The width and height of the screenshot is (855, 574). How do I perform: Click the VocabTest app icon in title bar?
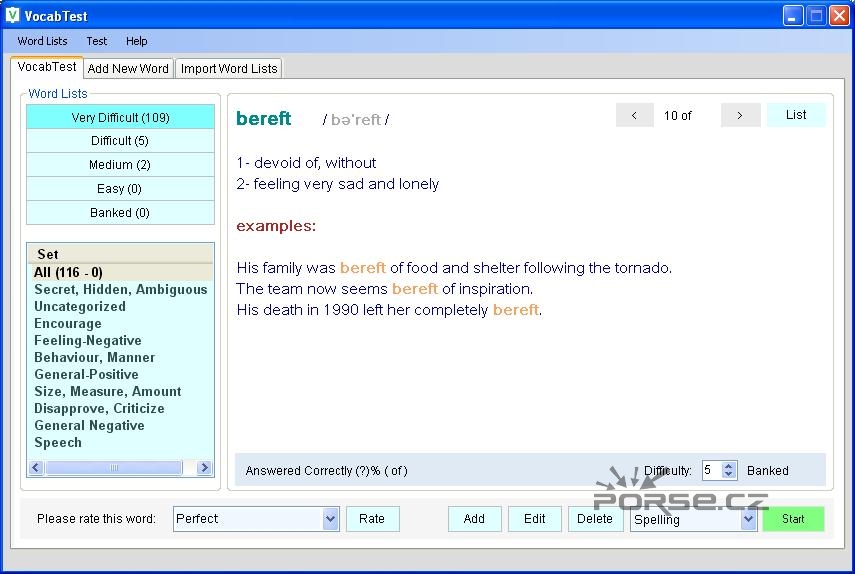tap(13, 15)
